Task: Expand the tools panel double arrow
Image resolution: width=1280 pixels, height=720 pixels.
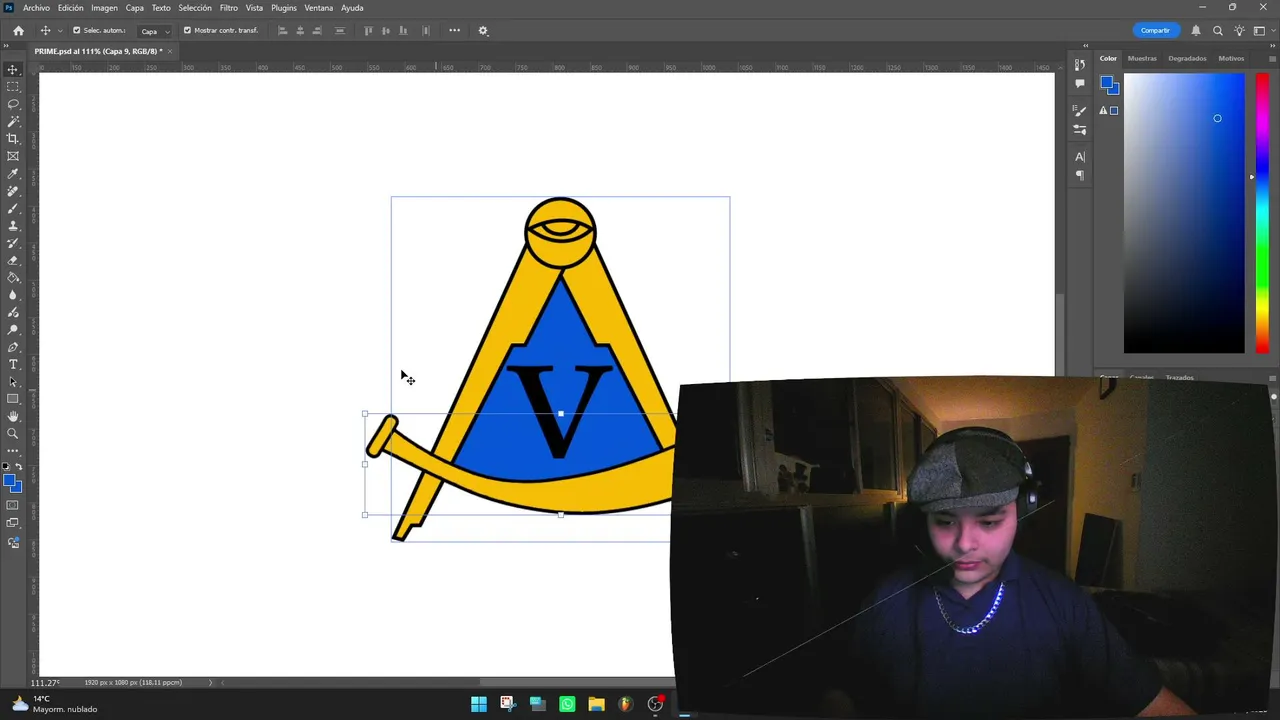Action: click(x=8, y=46)
